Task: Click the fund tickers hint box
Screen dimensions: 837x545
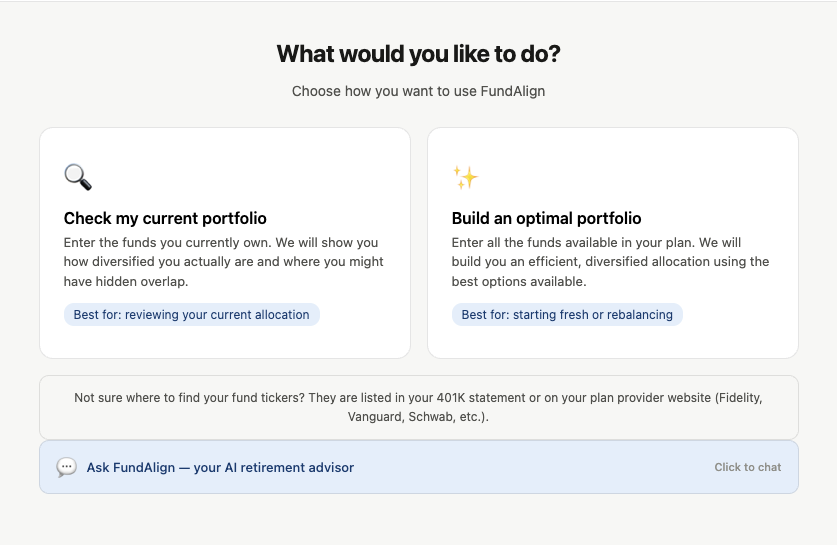Action: [418, 407]
